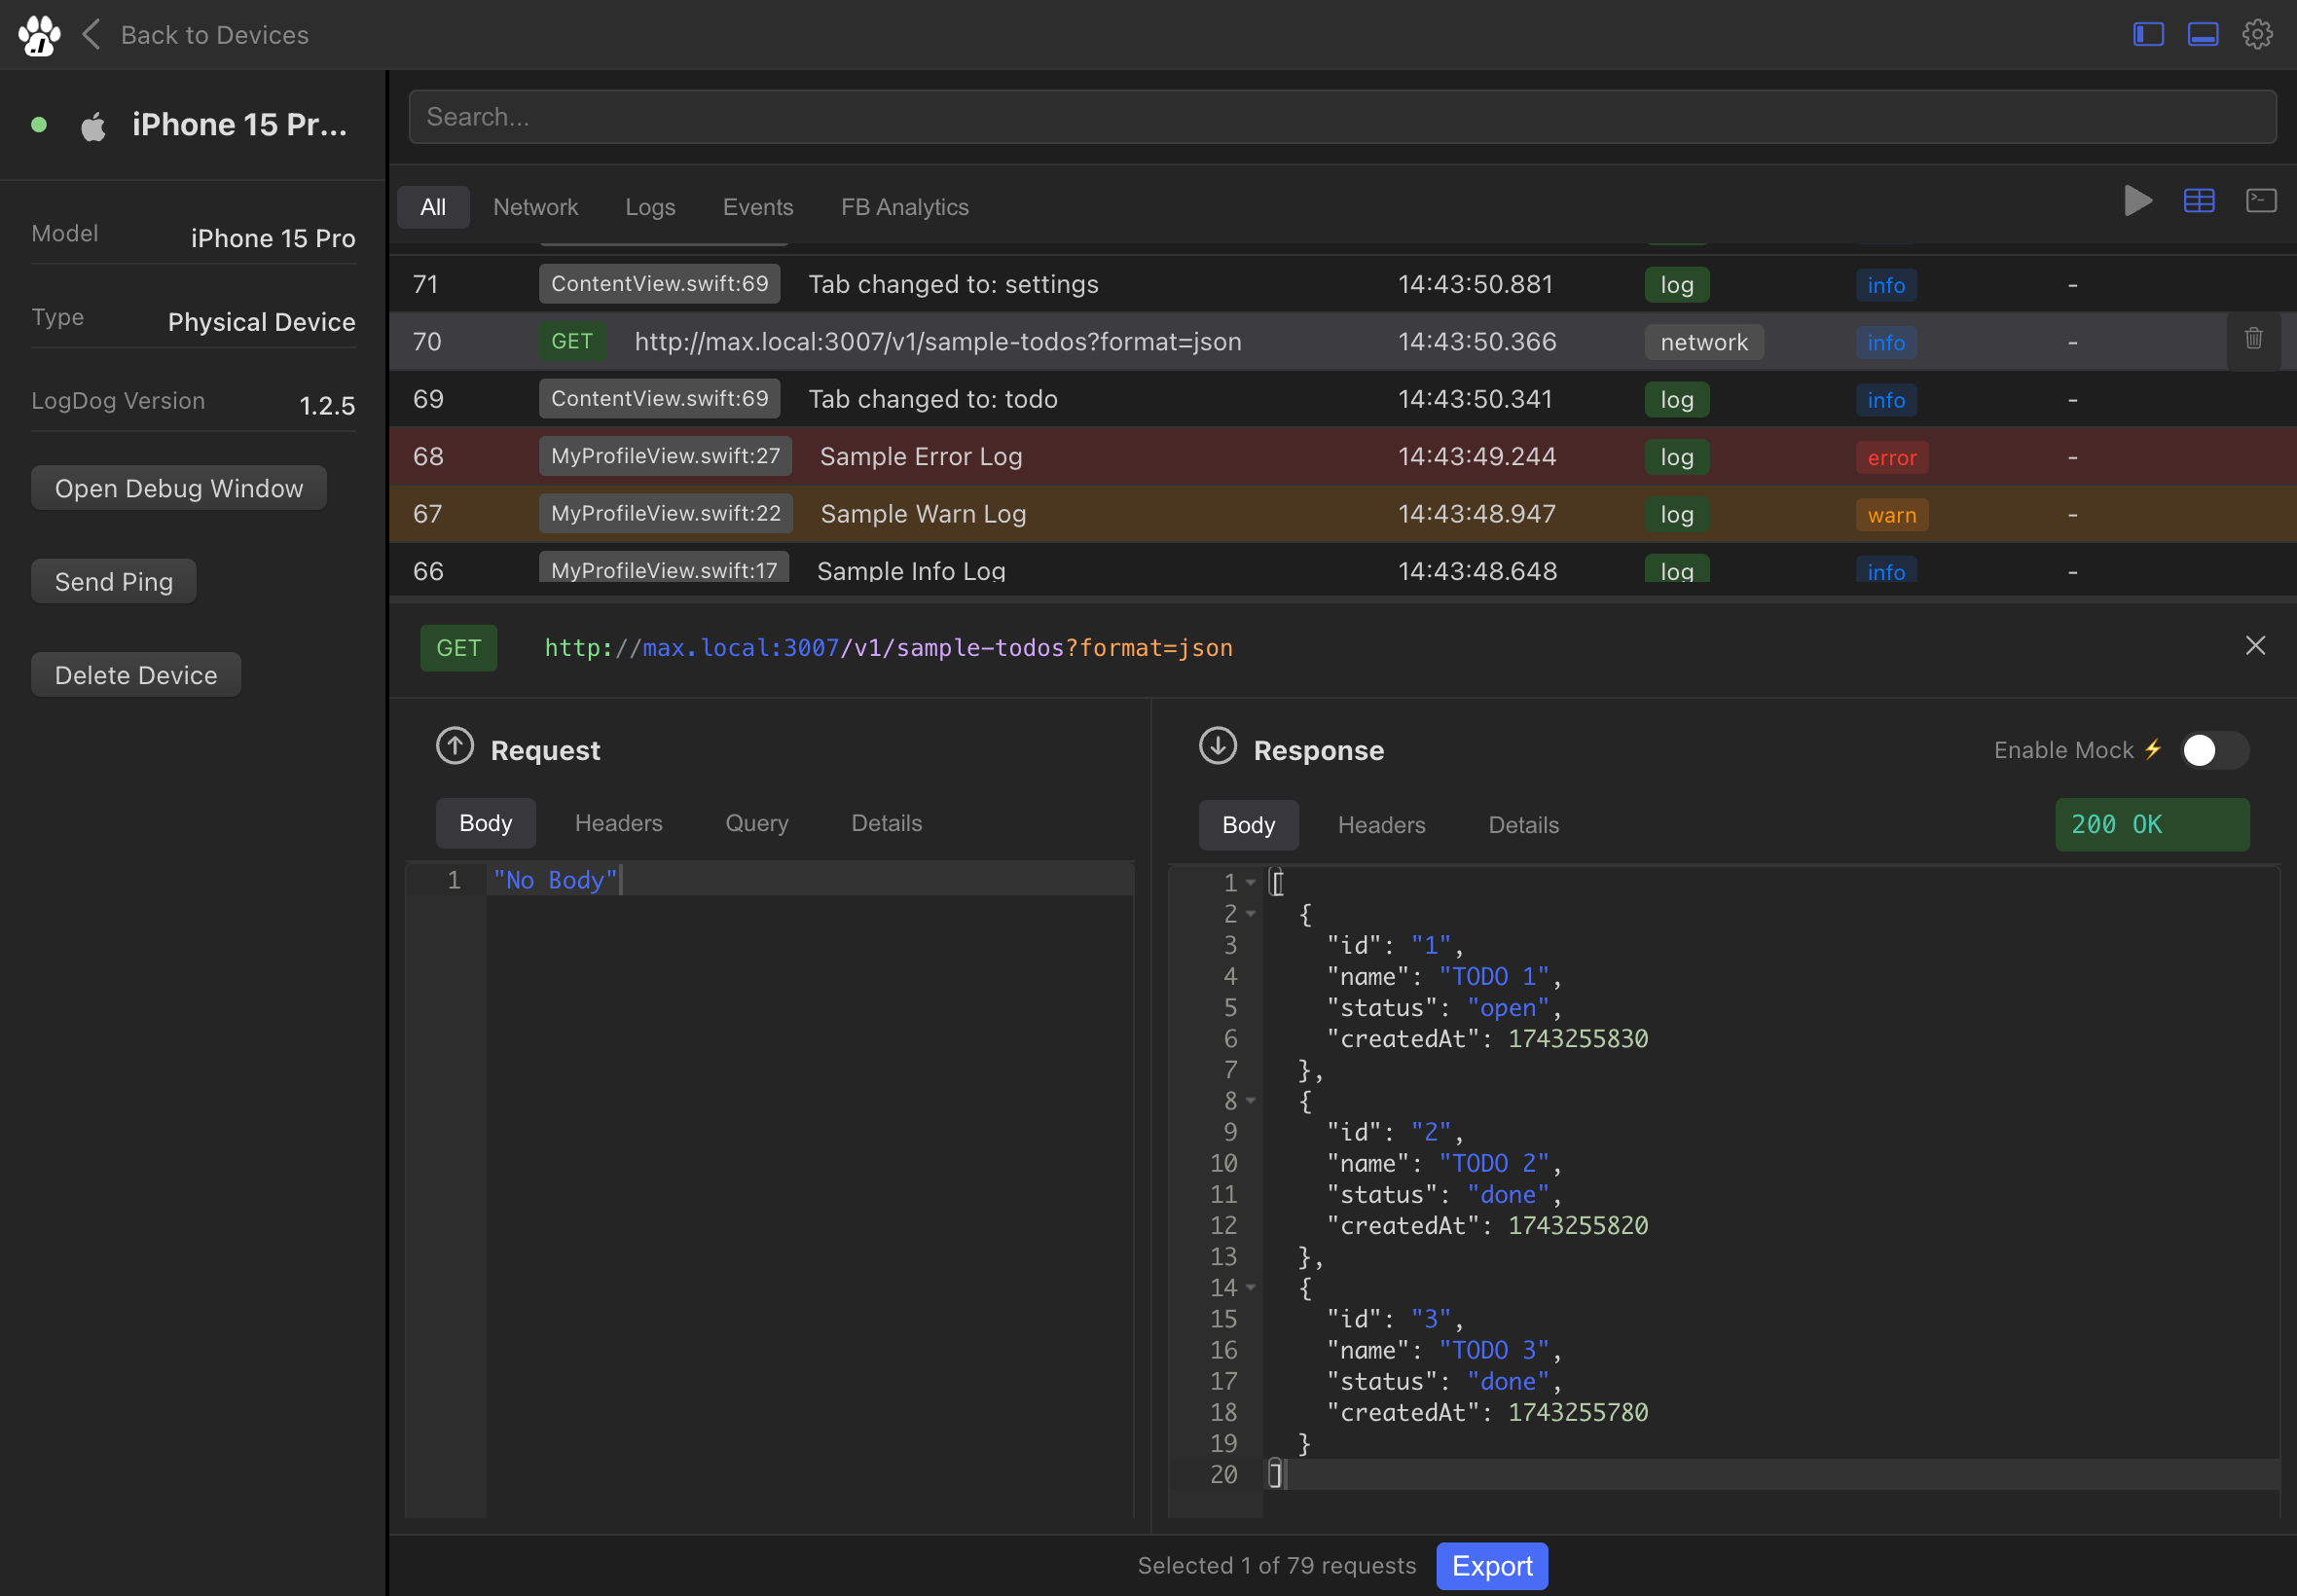Click the GET method badge in detail header
Viewport: 2297px width, 1596px height.
tap(458, 648)
